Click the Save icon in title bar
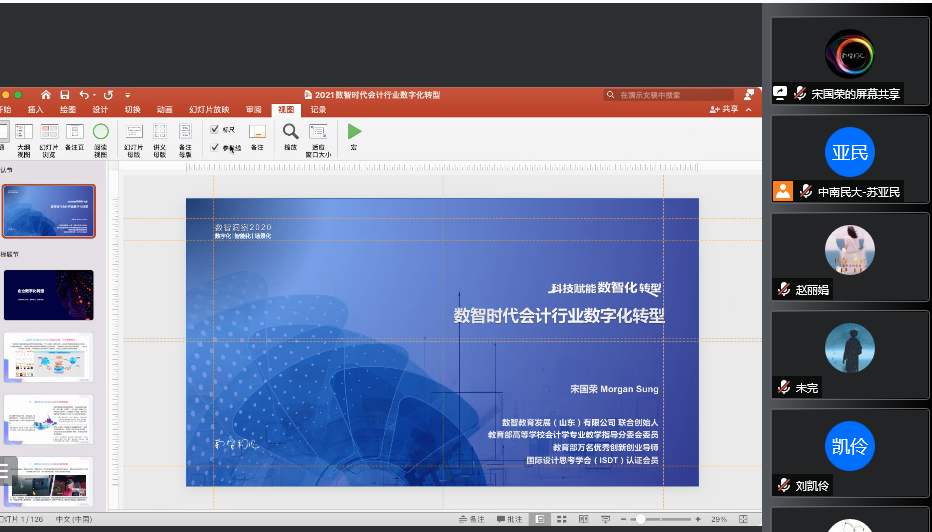 pos(65,95)
